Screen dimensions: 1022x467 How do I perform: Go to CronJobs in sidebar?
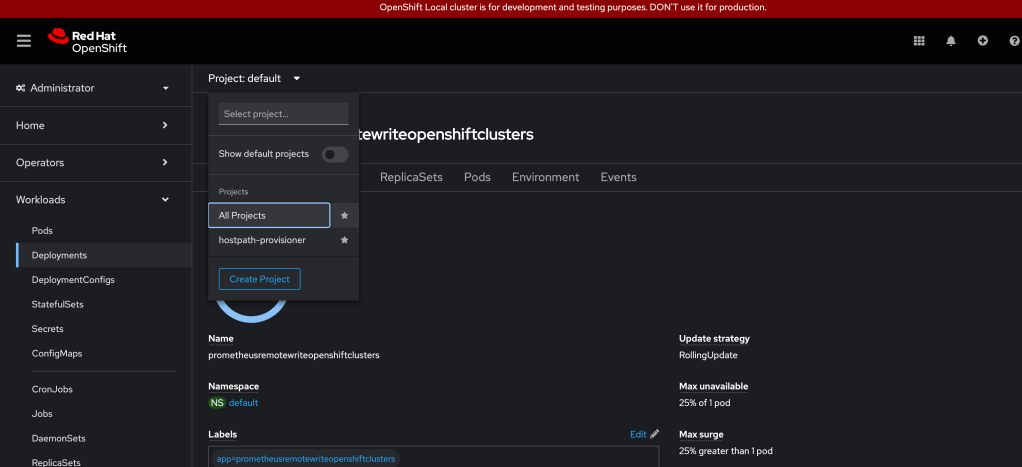coord(52,389)
